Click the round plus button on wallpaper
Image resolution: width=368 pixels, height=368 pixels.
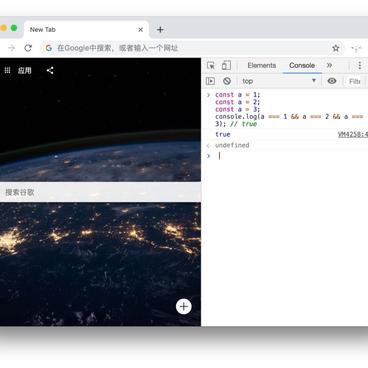[184, 306]
